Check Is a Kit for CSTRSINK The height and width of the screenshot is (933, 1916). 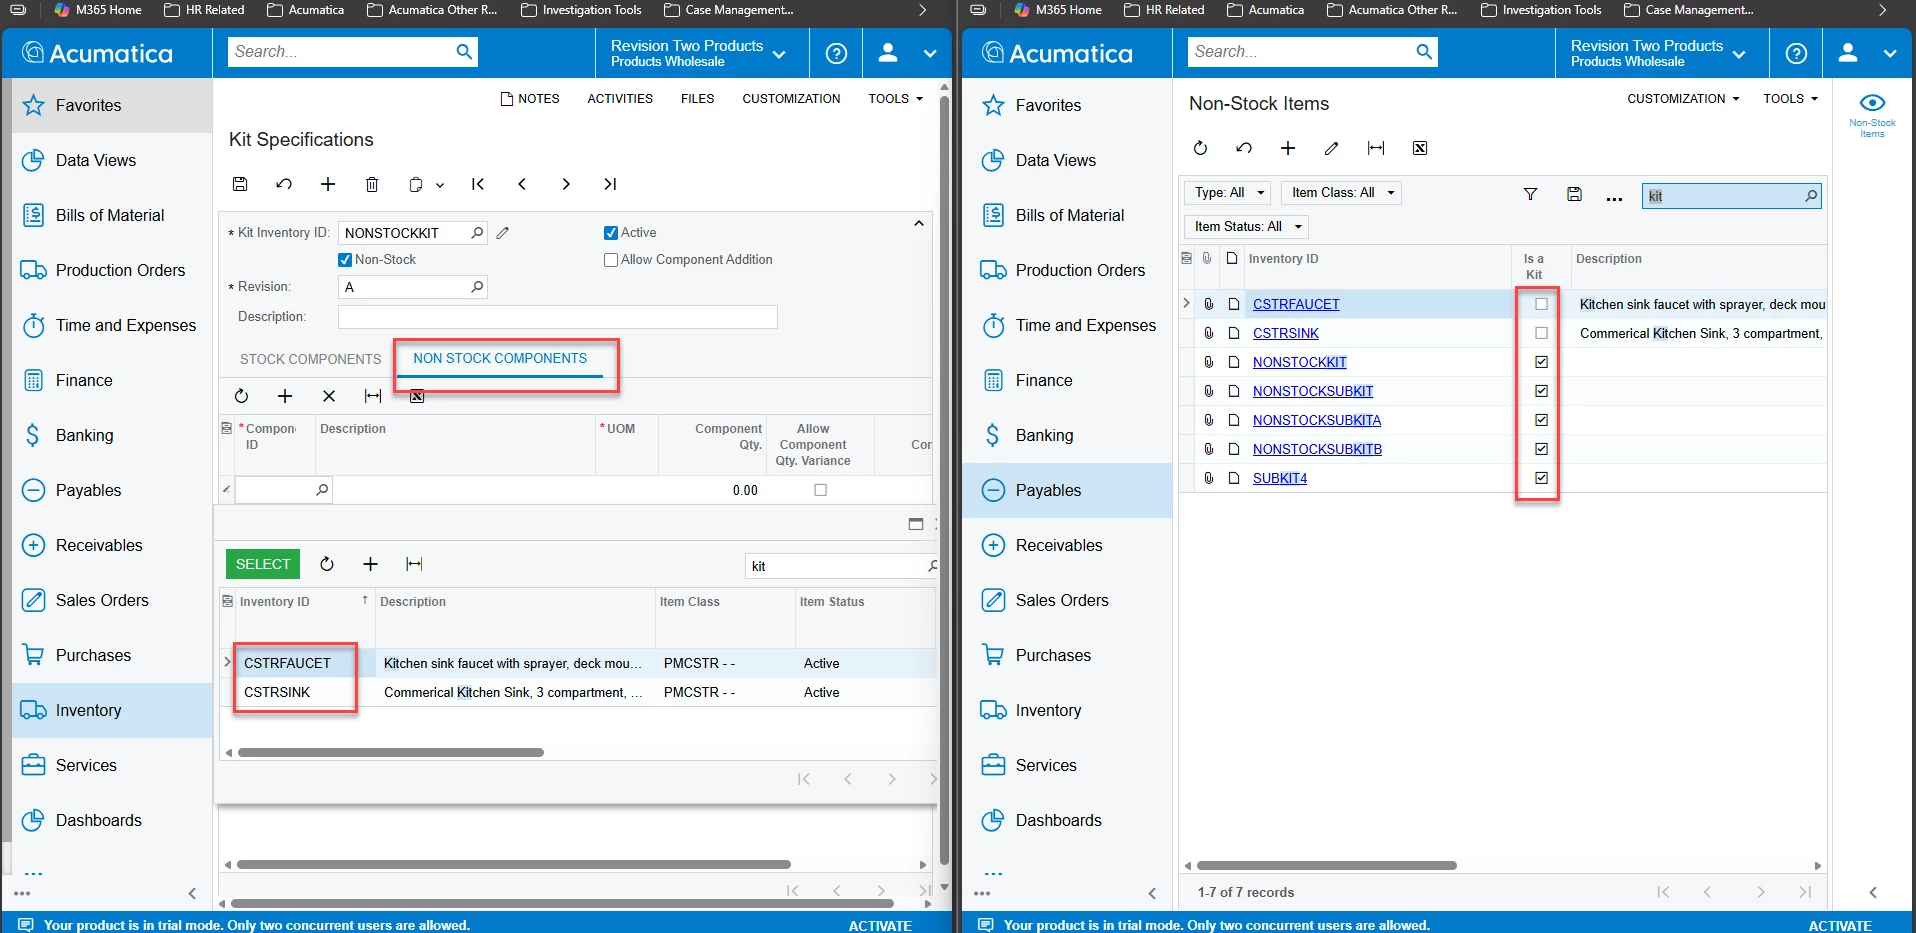point(1541,333)
